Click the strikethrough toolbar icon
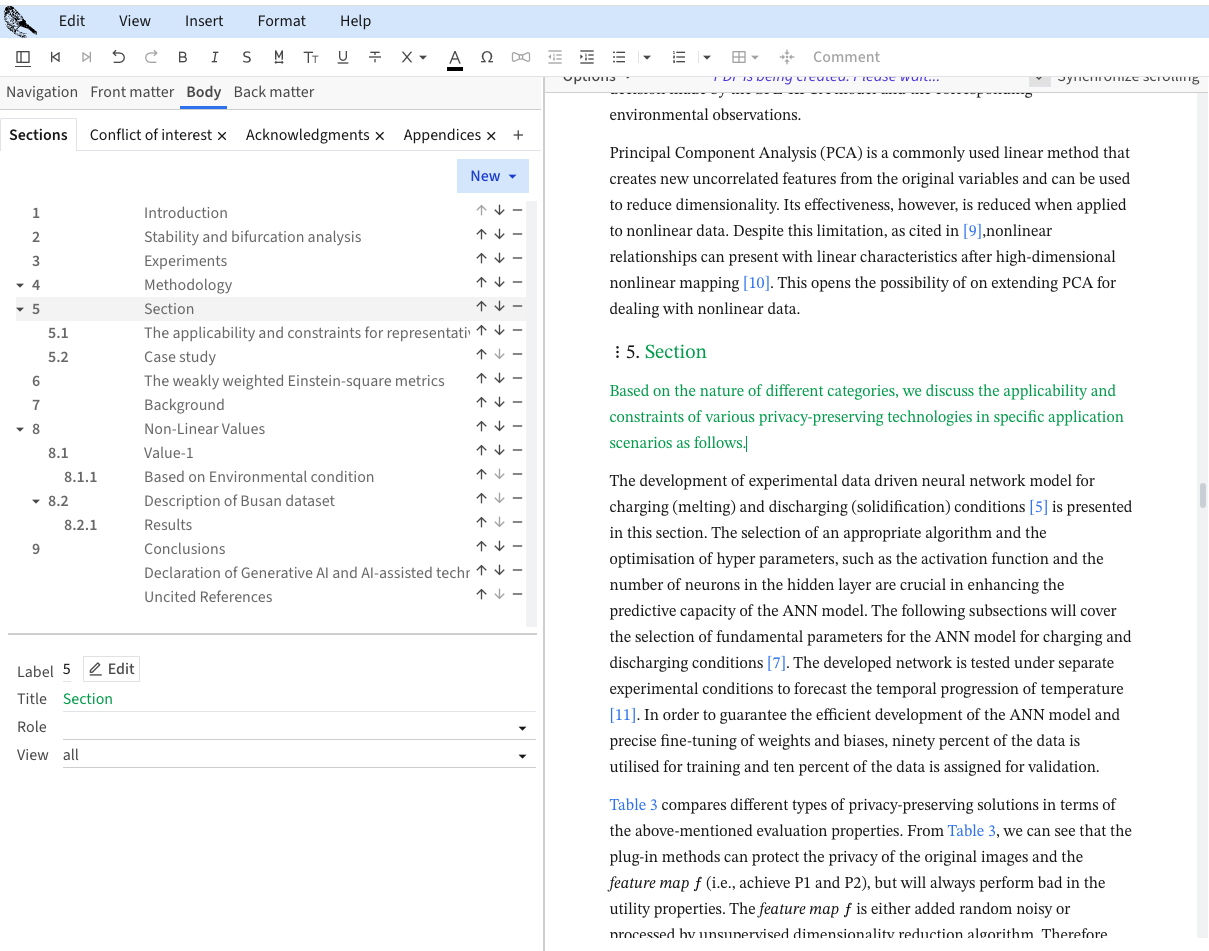 (375, 57)
